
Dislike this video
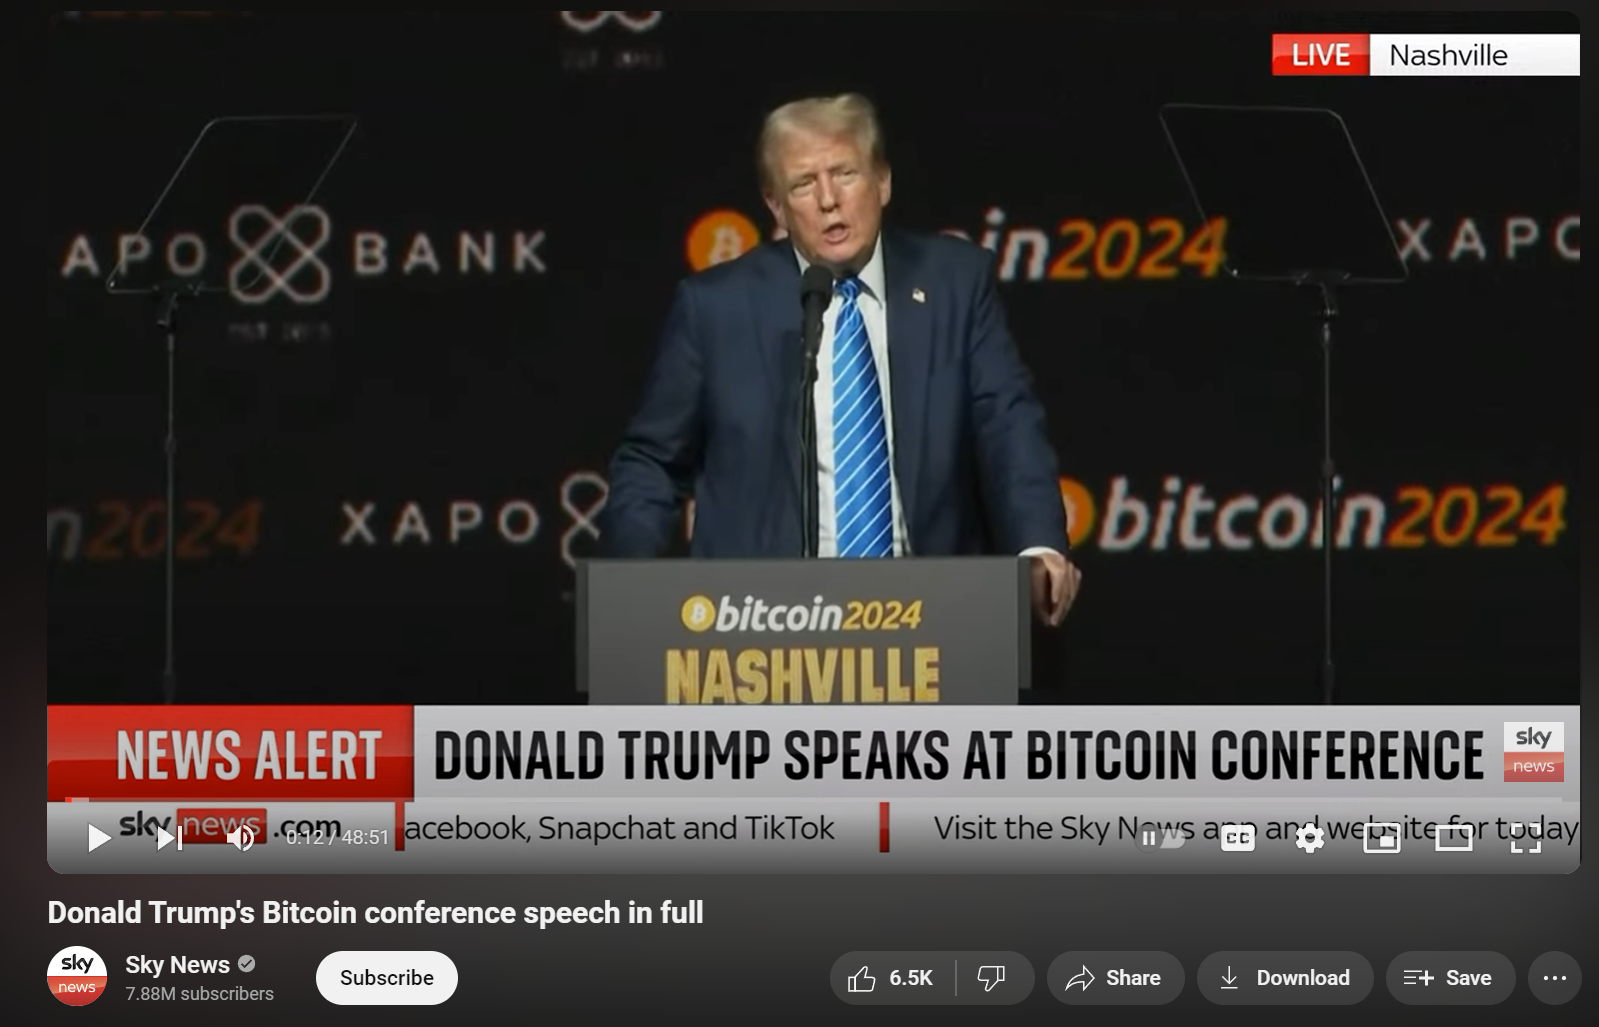(x=992, y=978)
